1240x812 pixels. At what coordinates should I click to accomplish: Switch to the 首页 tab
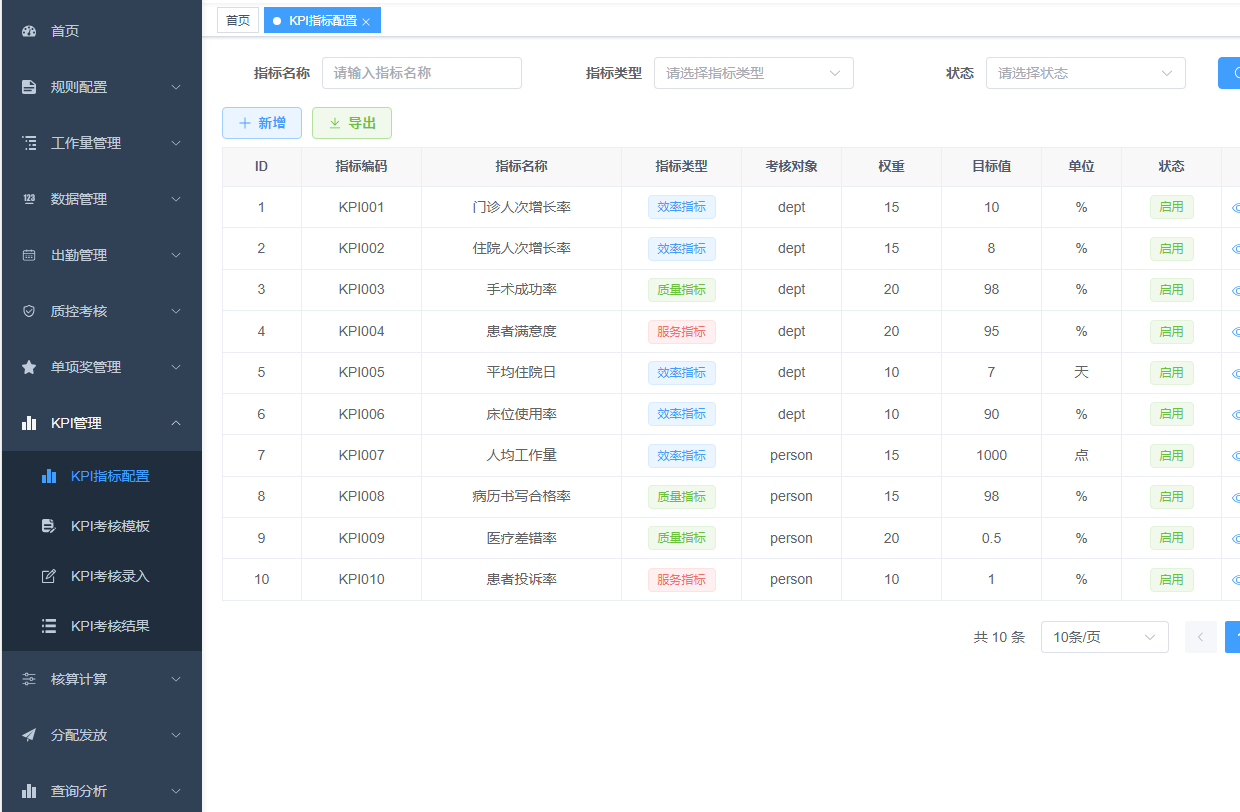coord(238,20)
